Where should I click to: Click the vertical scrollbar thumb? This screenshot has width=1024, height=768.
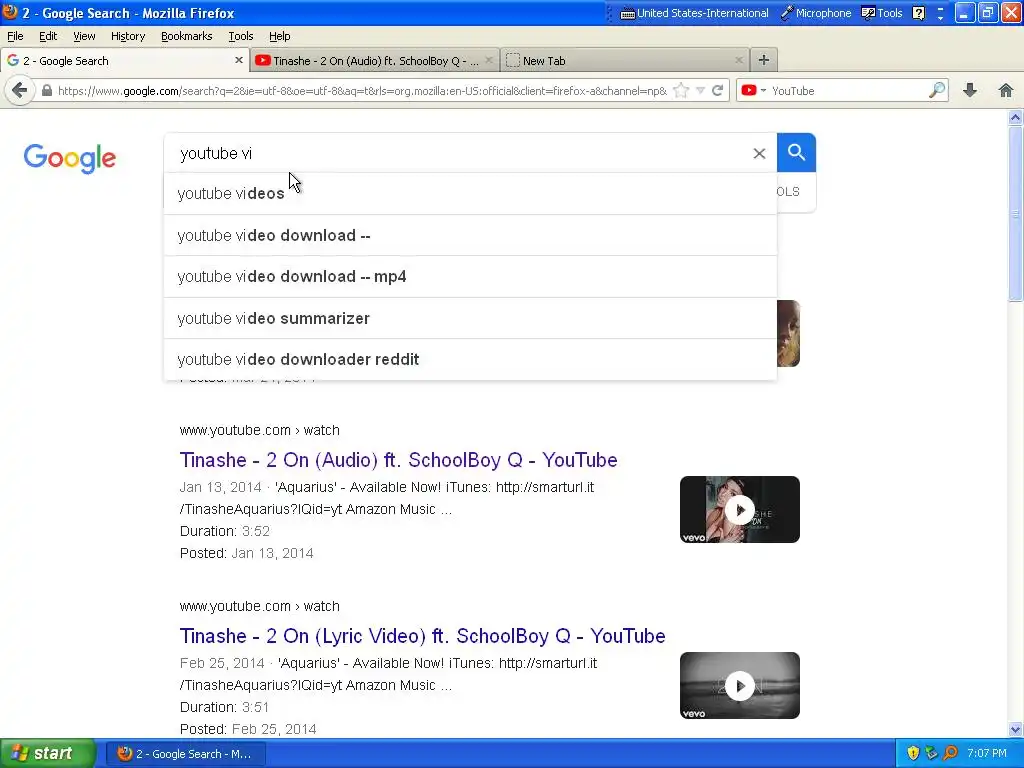[x=1015, y=214]
